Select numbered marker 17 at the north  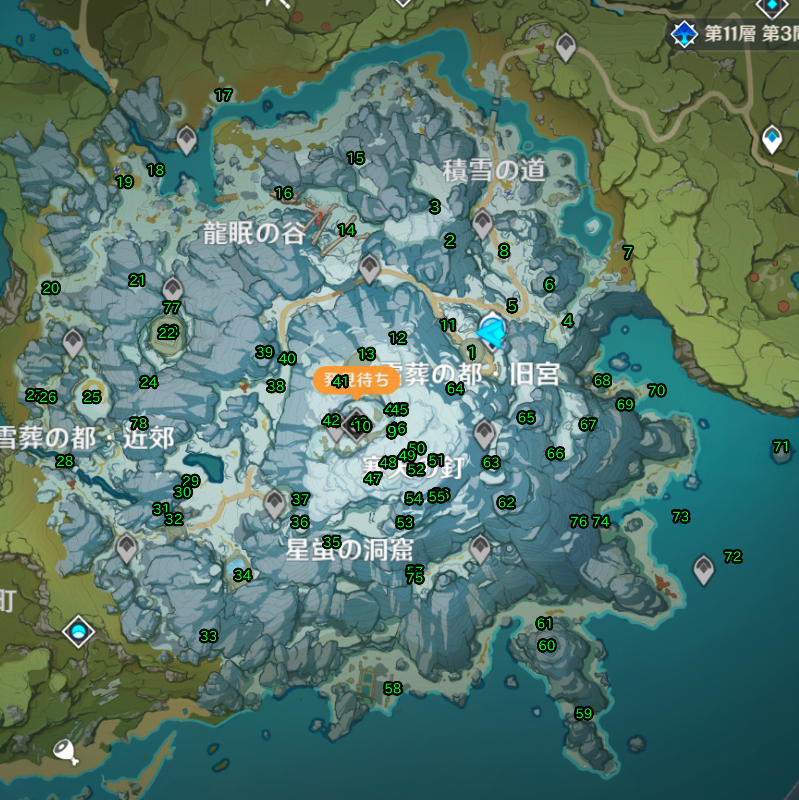[223, 95]
